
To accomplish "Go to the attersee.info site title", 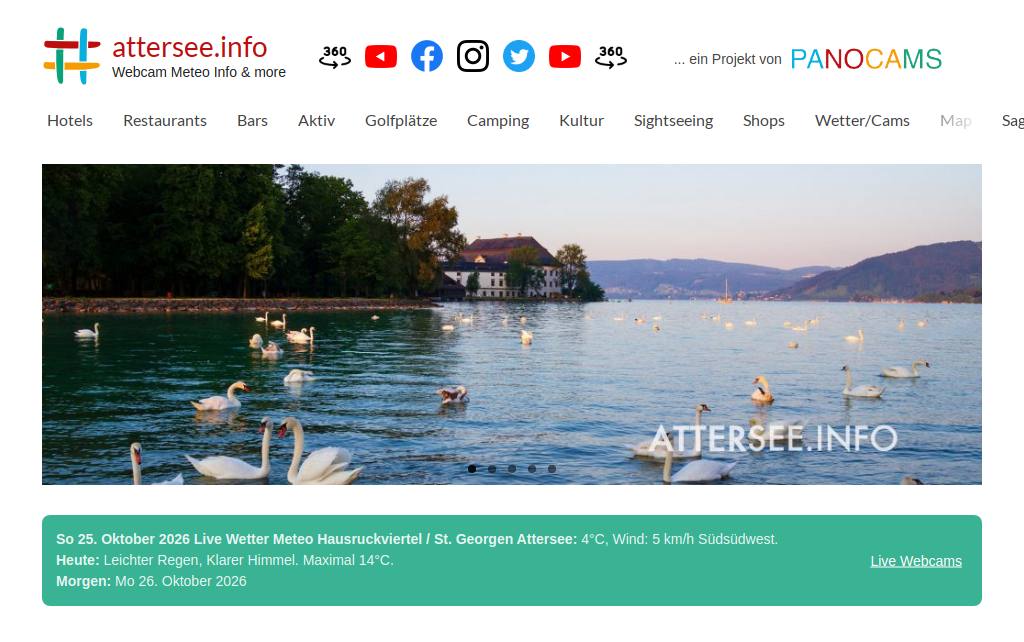I will 189,47.
